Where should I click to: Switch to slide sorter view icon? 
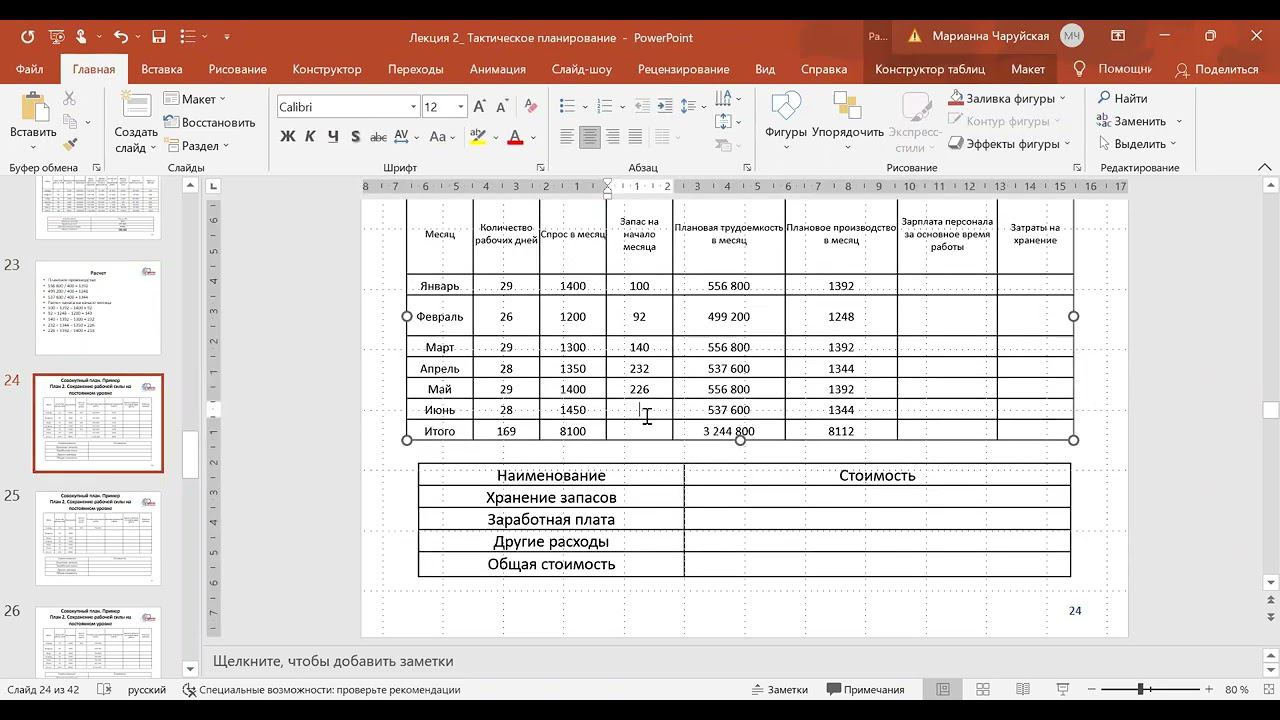(983, 690)
